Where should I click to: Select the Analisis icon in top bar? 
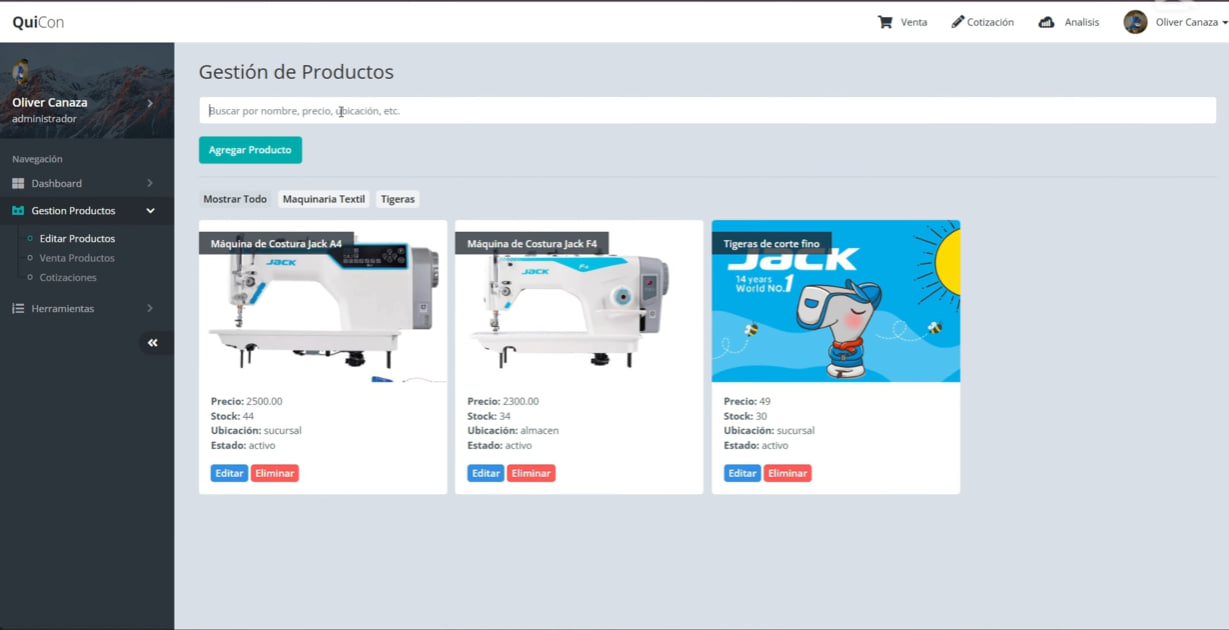coord(1044,21)
